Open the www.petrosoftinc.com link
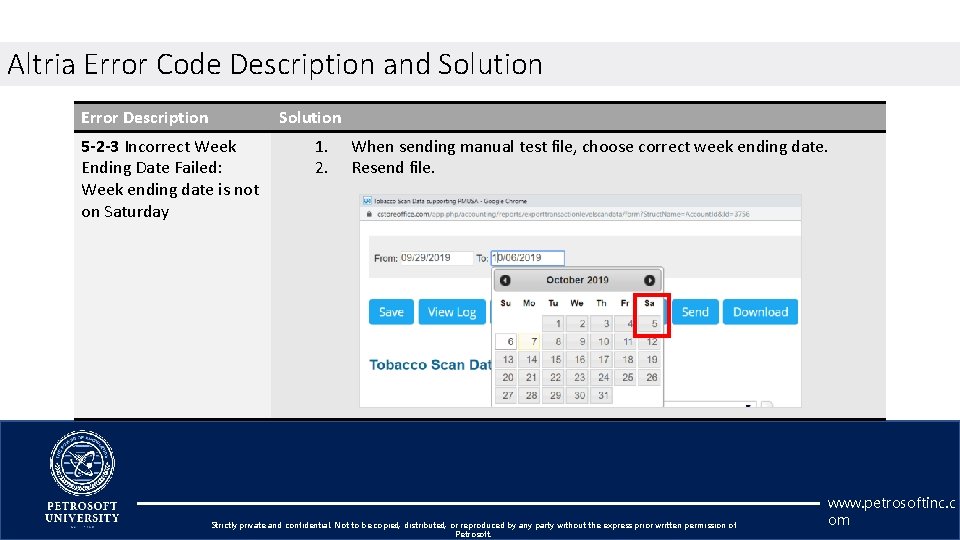The height and width of the screenshot is (540, 960). coord(891,511)
